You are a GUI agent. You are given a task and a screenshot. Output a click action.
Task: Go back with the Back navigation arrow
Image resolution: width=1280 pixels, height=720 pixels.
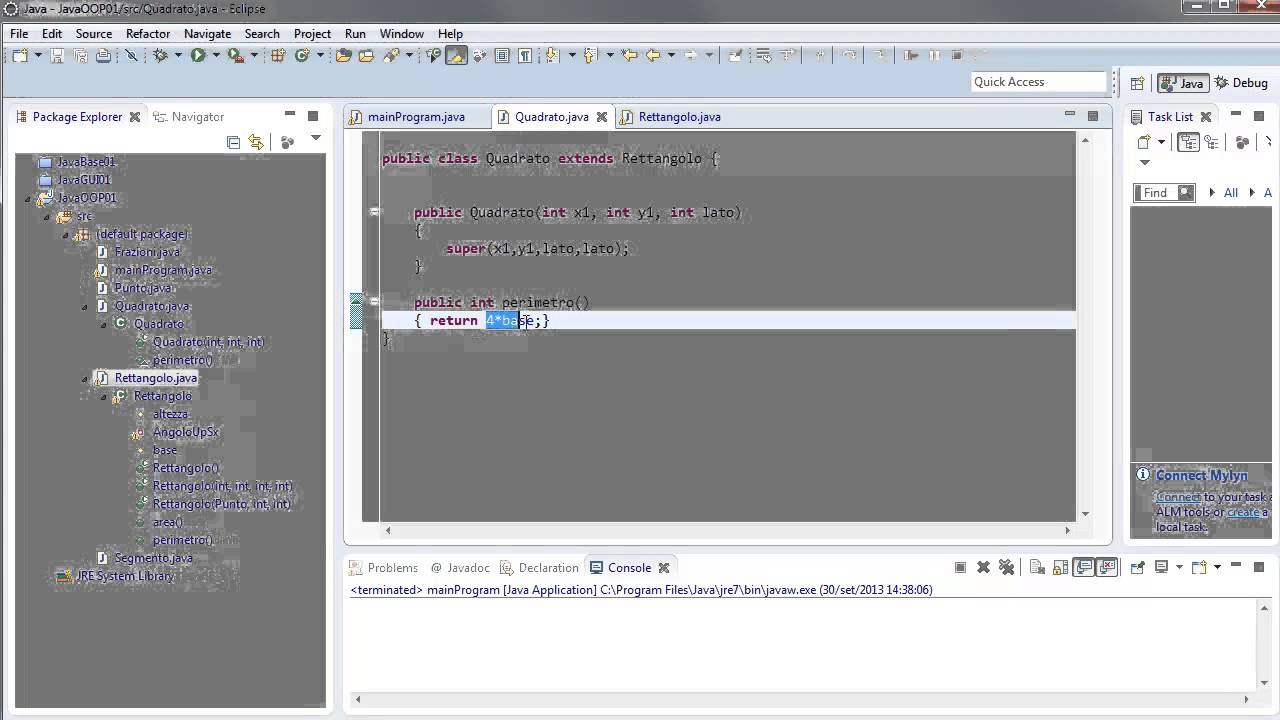(x=654, y=56)
